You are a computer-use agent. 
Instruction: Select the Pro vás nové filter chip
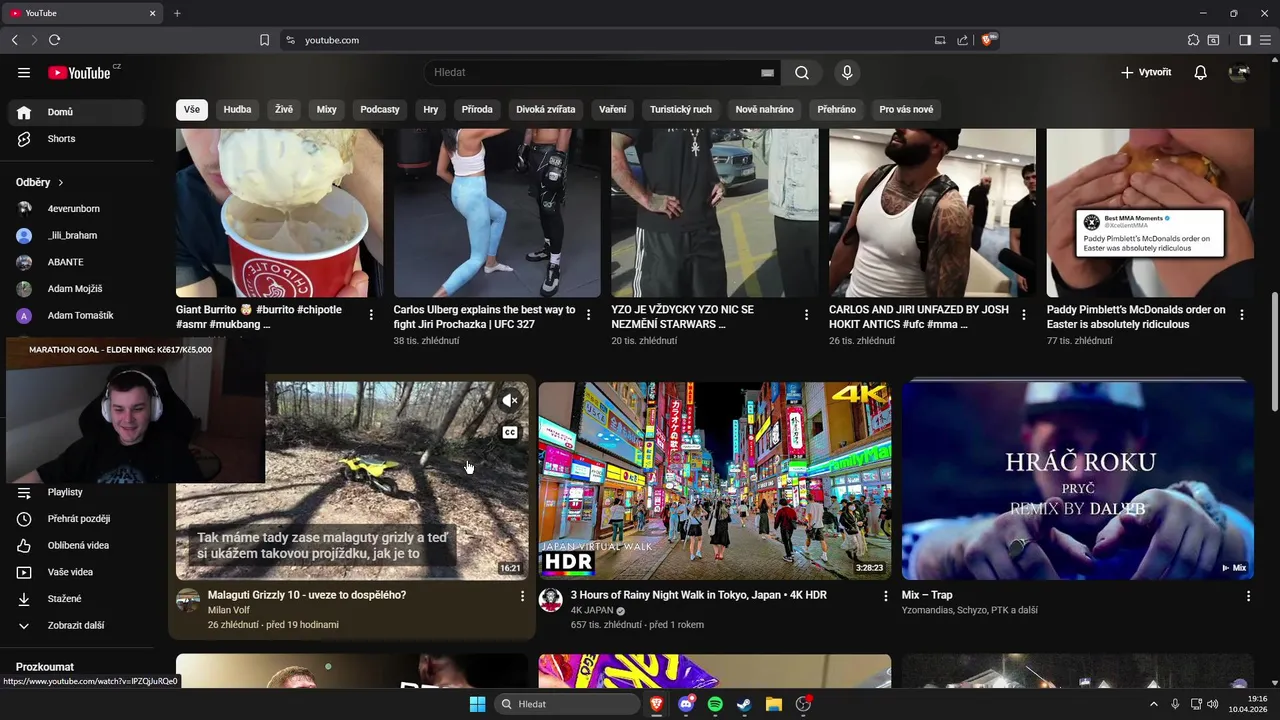(906, 109)
